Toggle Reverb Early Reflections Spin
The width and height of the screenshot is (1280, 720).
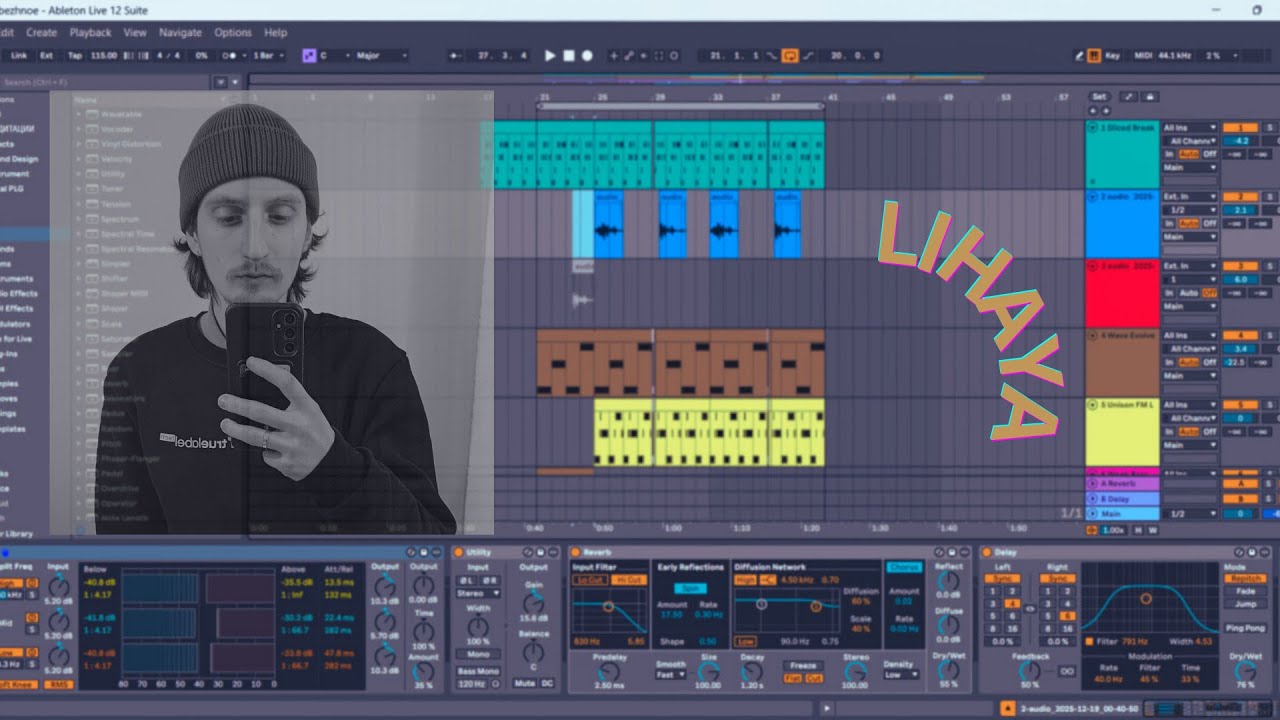[x=690, y=589]
